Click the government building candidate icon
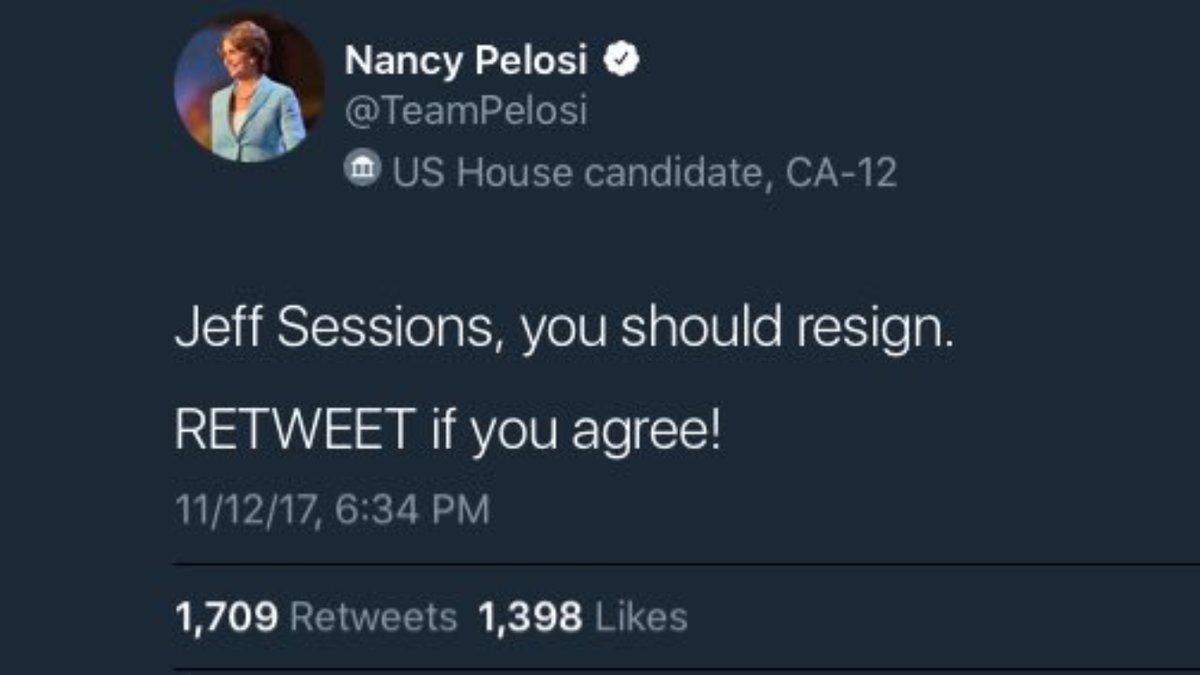This screenshot has width=1200, height=675. click(360, 171)
